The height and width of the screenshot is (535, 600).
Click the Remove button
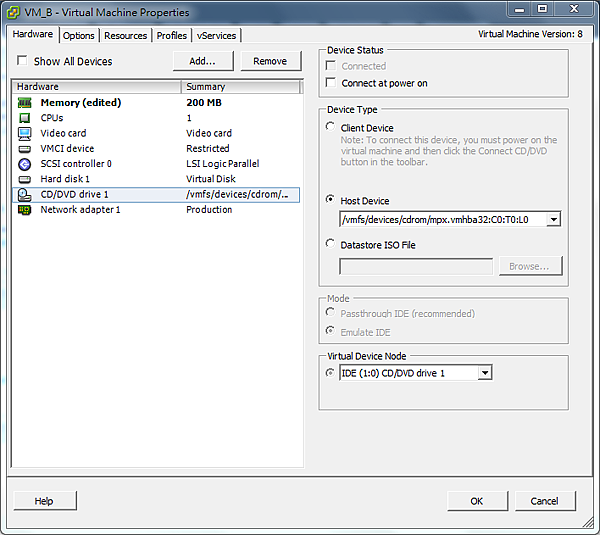pos(271,61)
